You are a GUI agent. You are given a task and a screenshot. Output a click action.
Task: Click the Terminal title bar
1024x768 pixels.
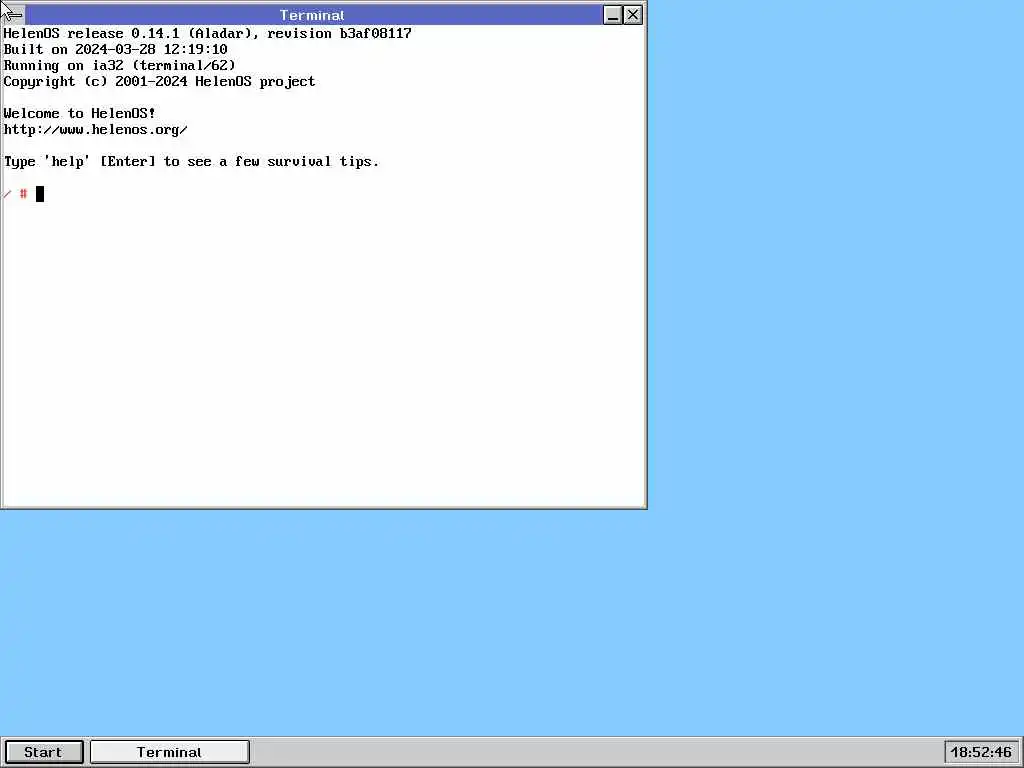point(312,15)
